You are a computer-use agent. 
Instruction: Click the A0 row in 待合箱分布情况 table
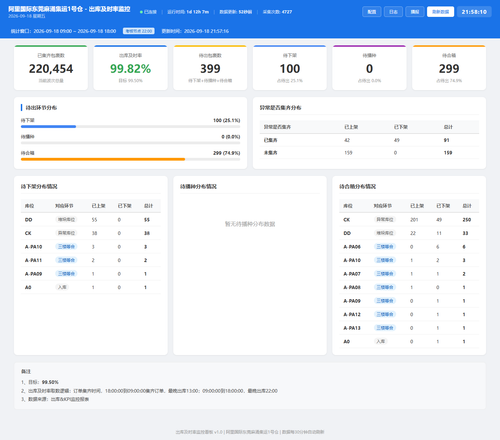click(x=409, y=341)
